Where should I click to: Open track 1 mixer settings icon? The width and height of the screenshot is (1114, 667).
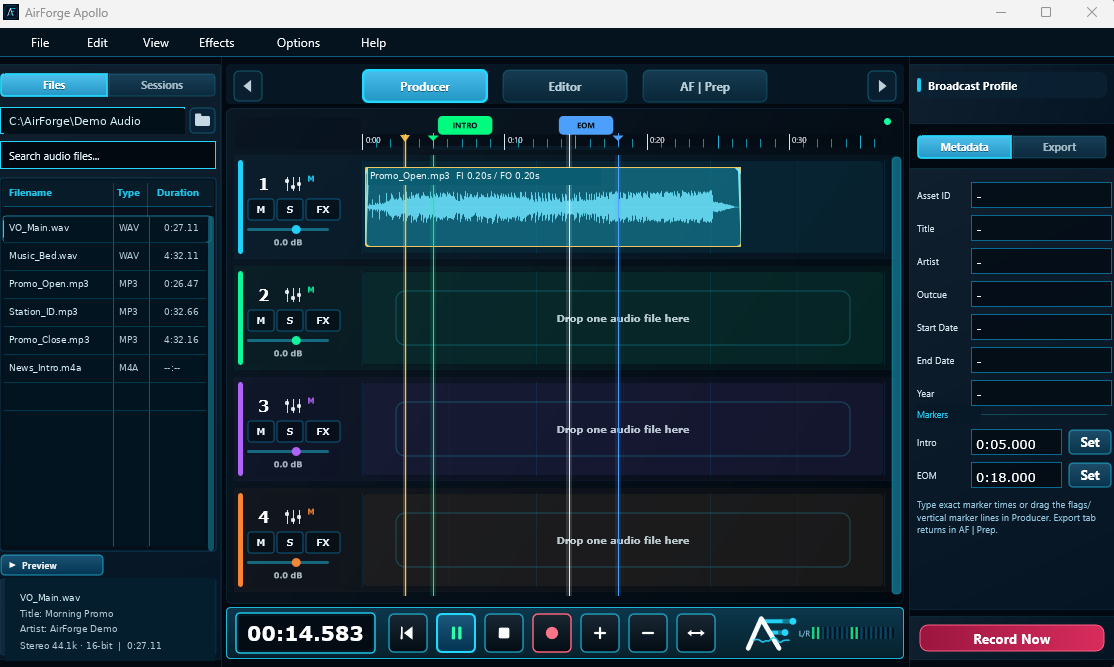[x=293, y=184]
